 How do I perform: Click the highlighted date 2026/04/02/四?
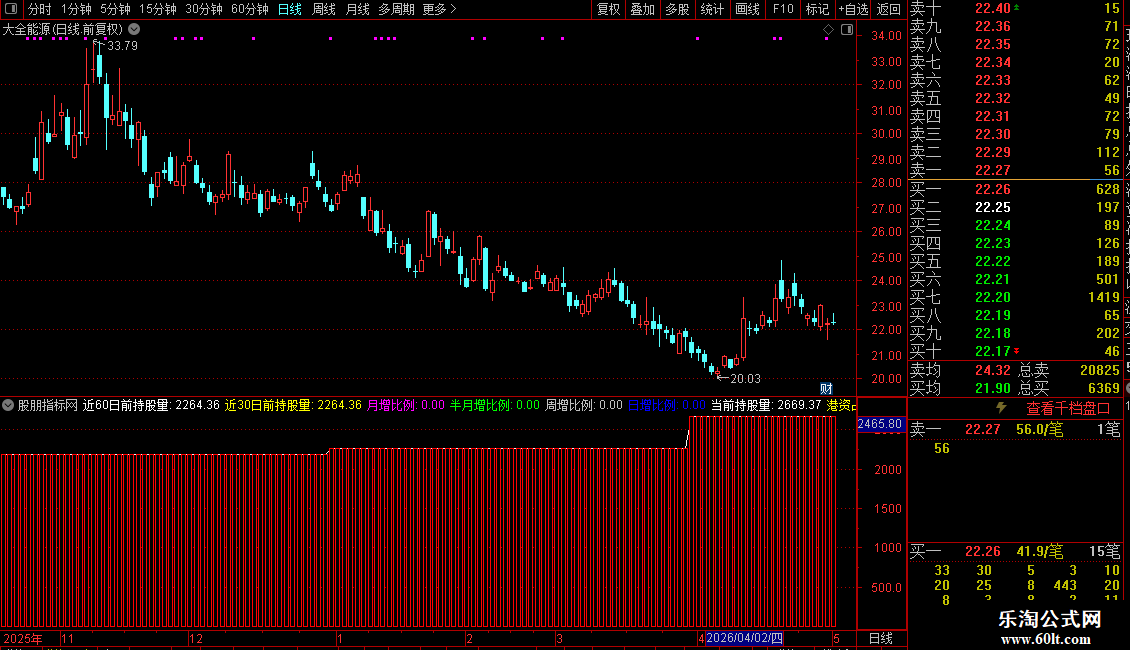pos(744,638)
